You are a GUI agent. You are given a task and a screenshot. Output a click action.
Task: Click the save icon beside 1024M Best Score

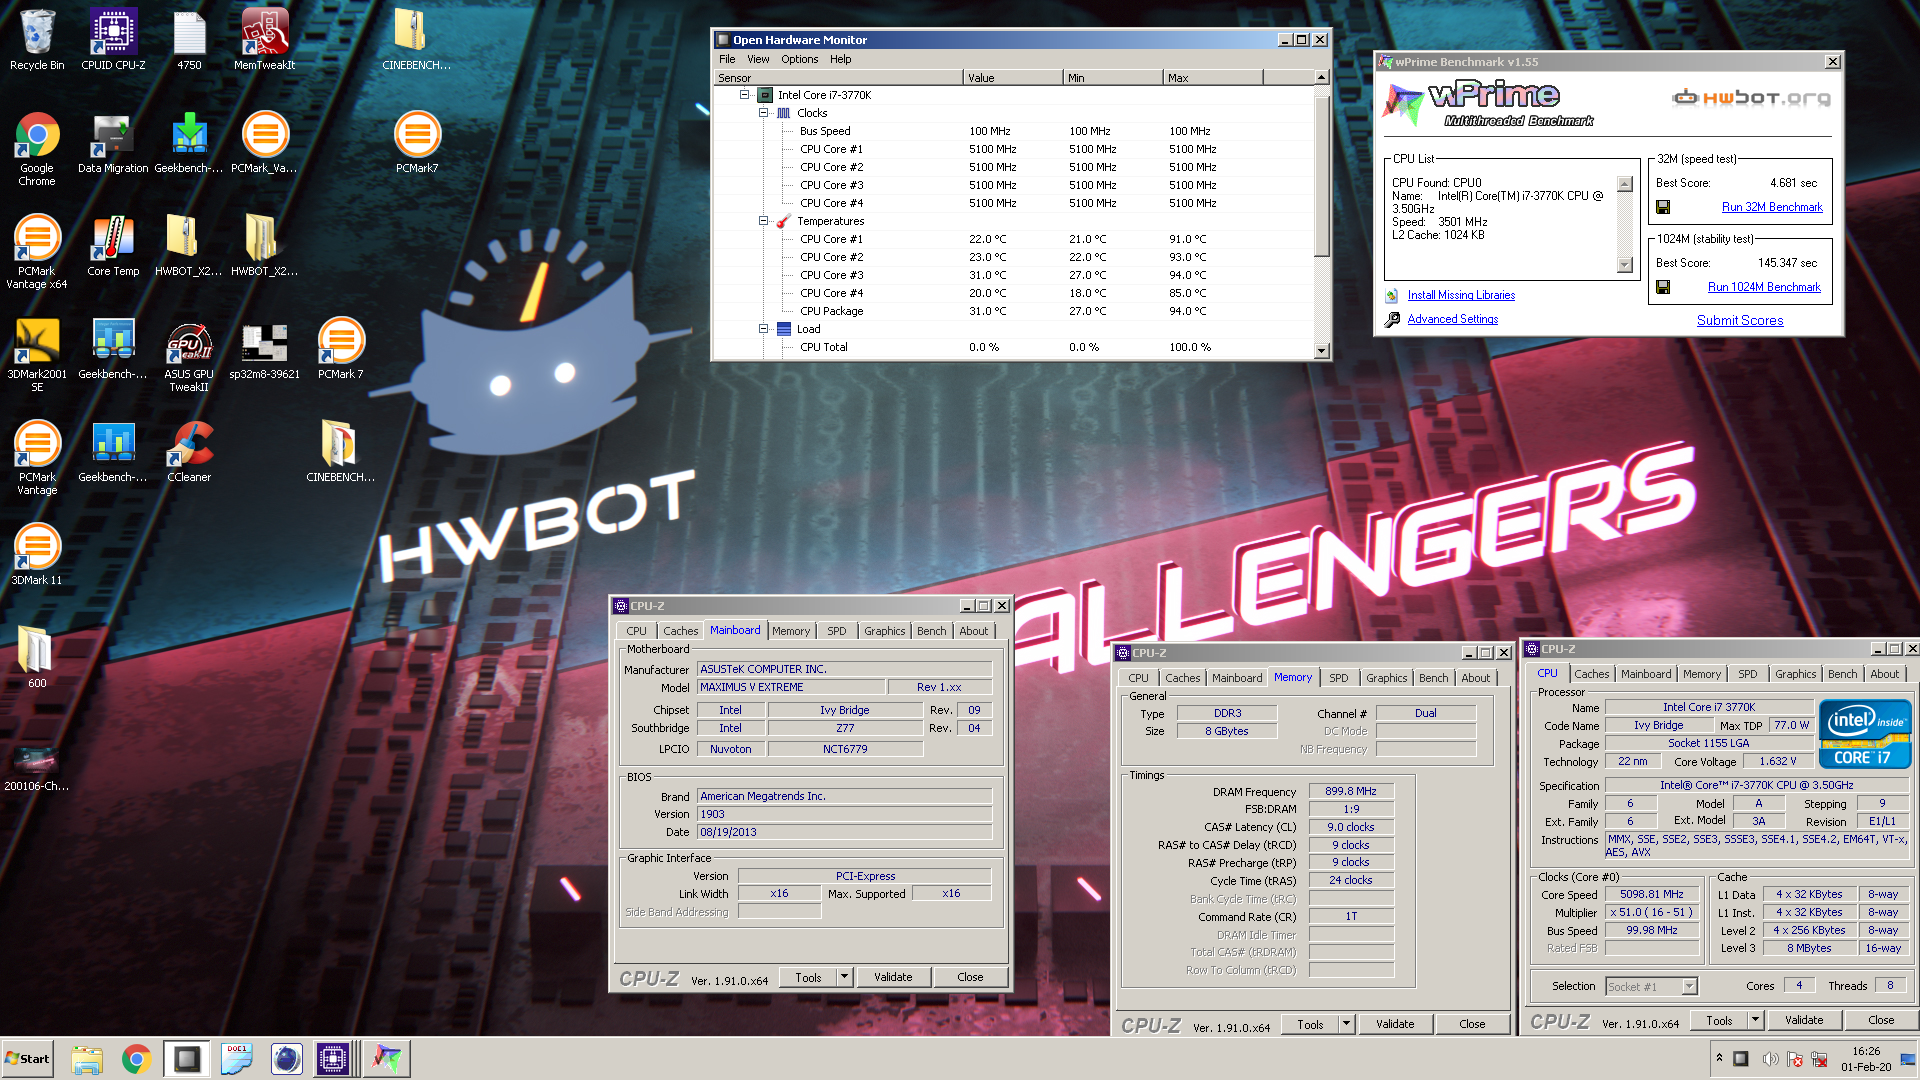pyautogui.click(x=1663, y=287)
